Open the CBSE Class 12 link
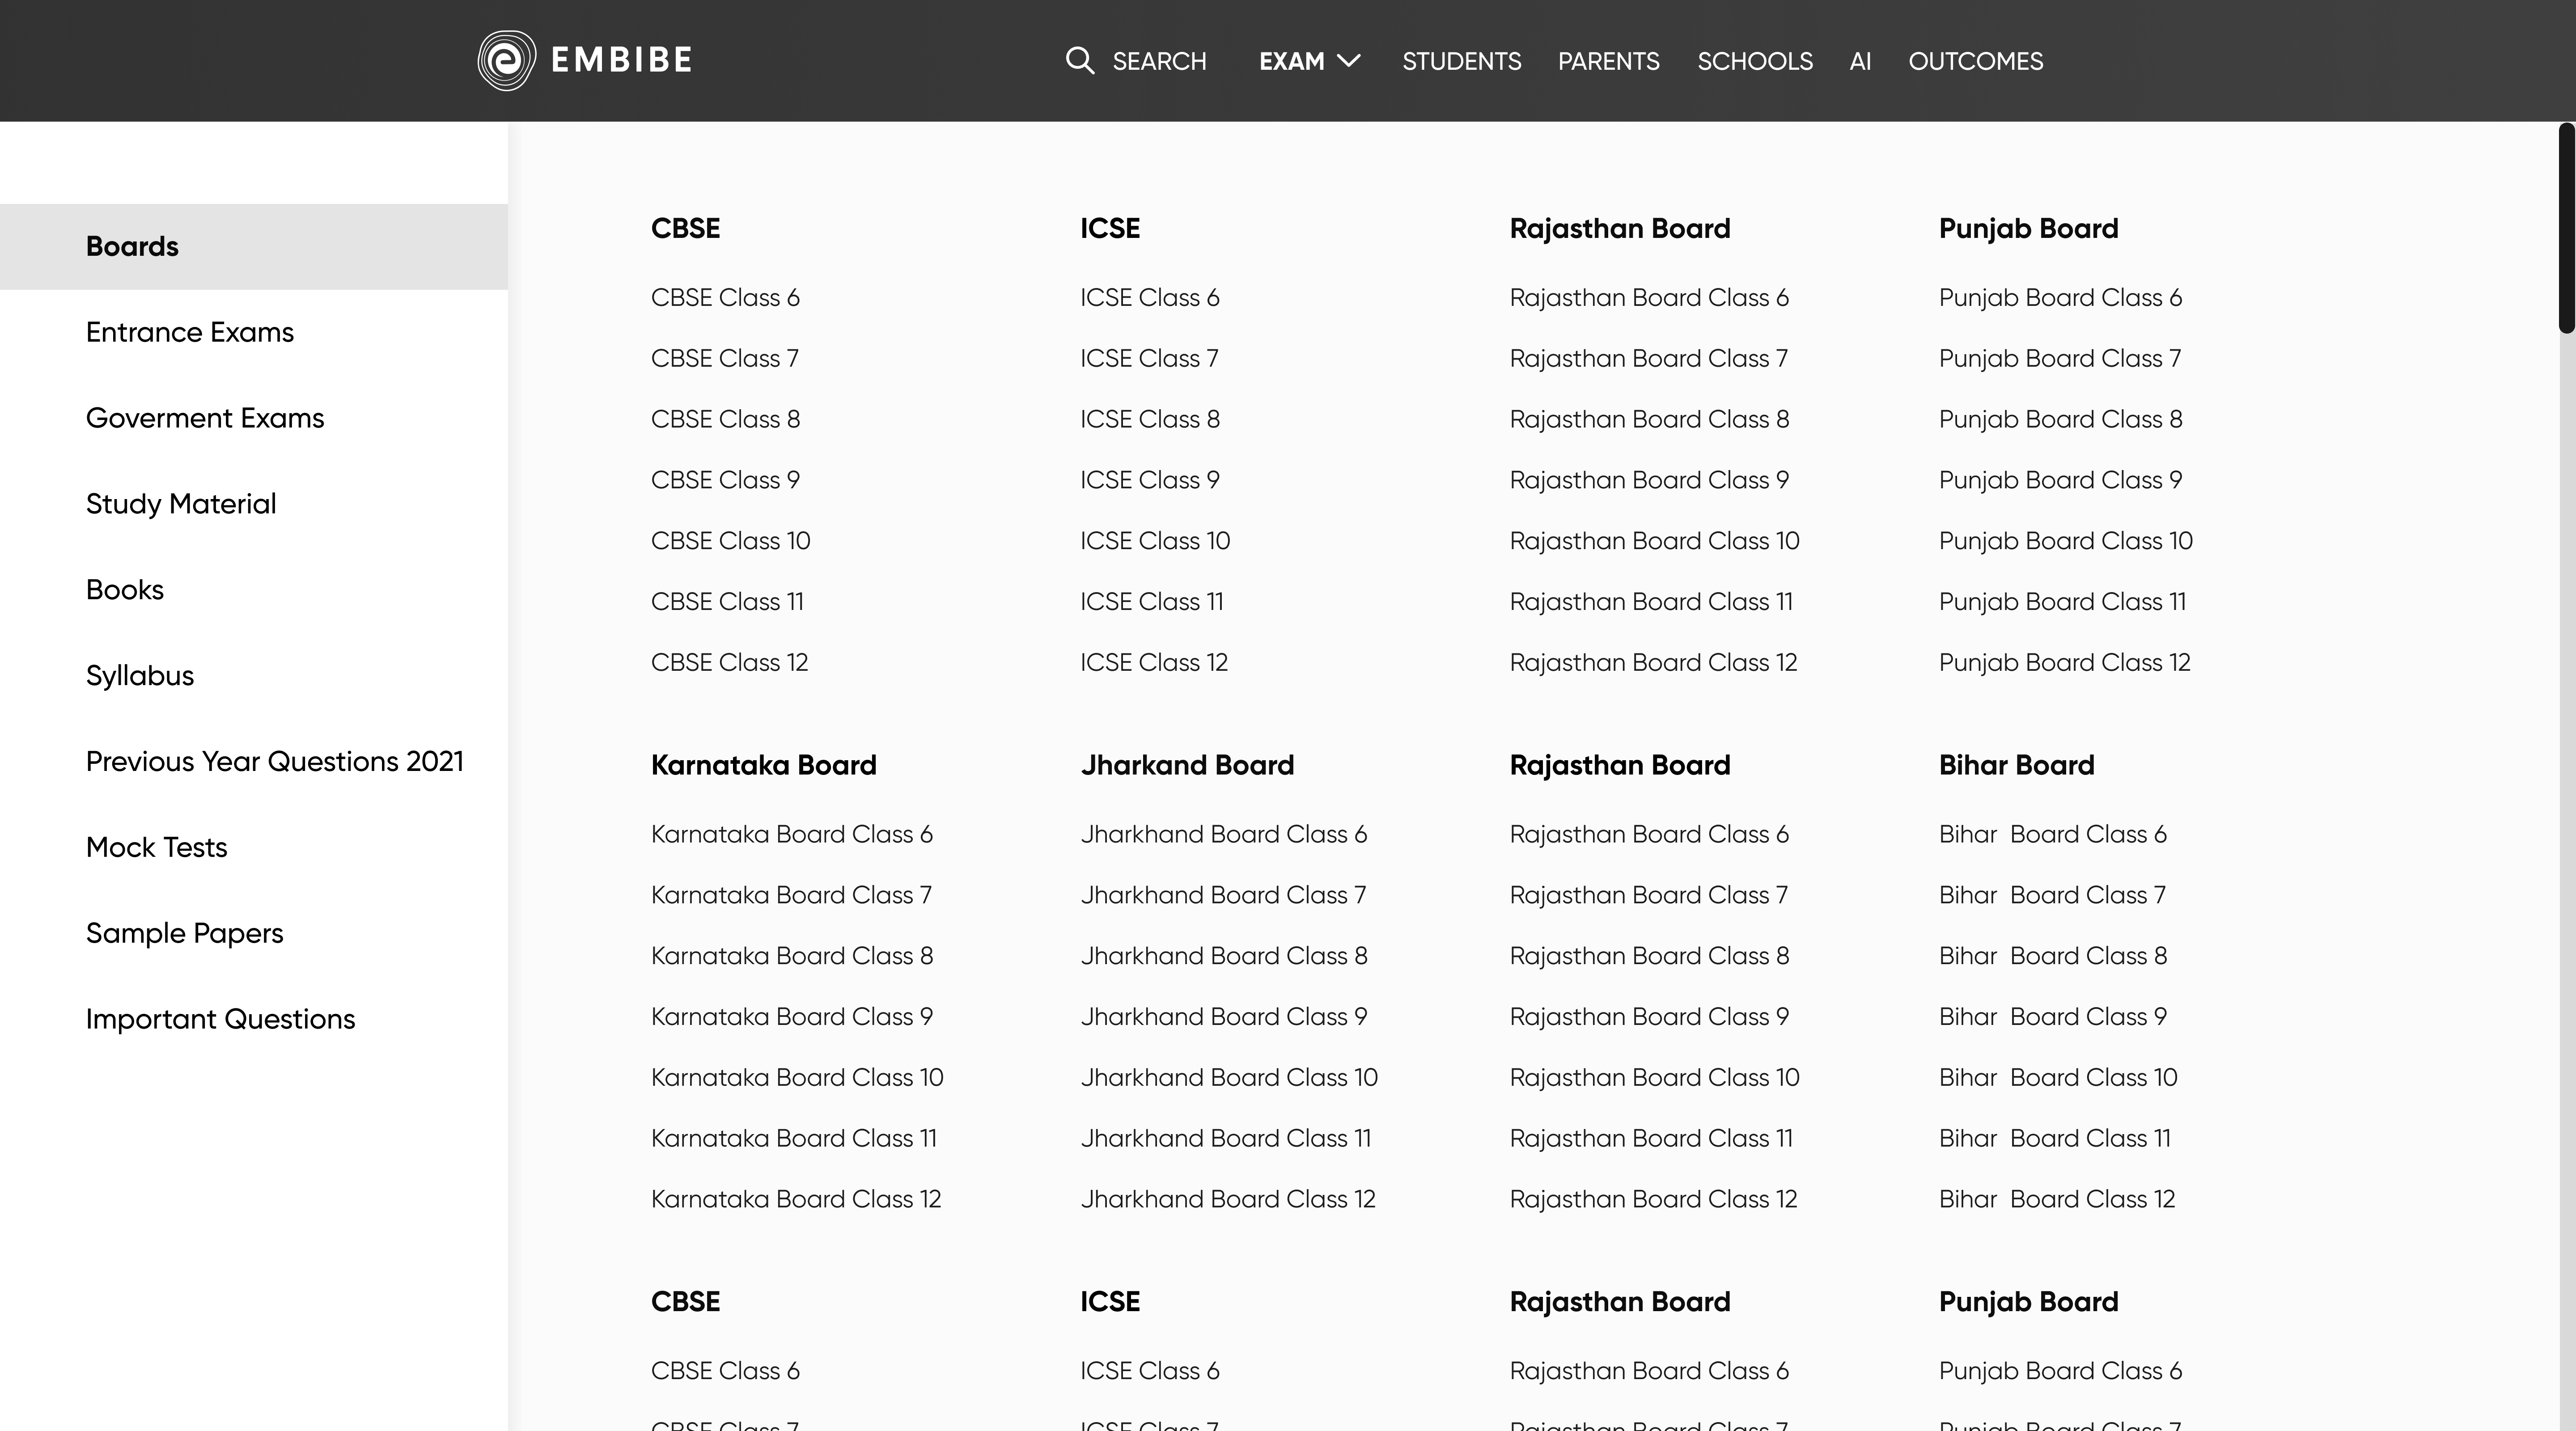The height and width of the screenshot is (1431, 2576). [729, 663]
